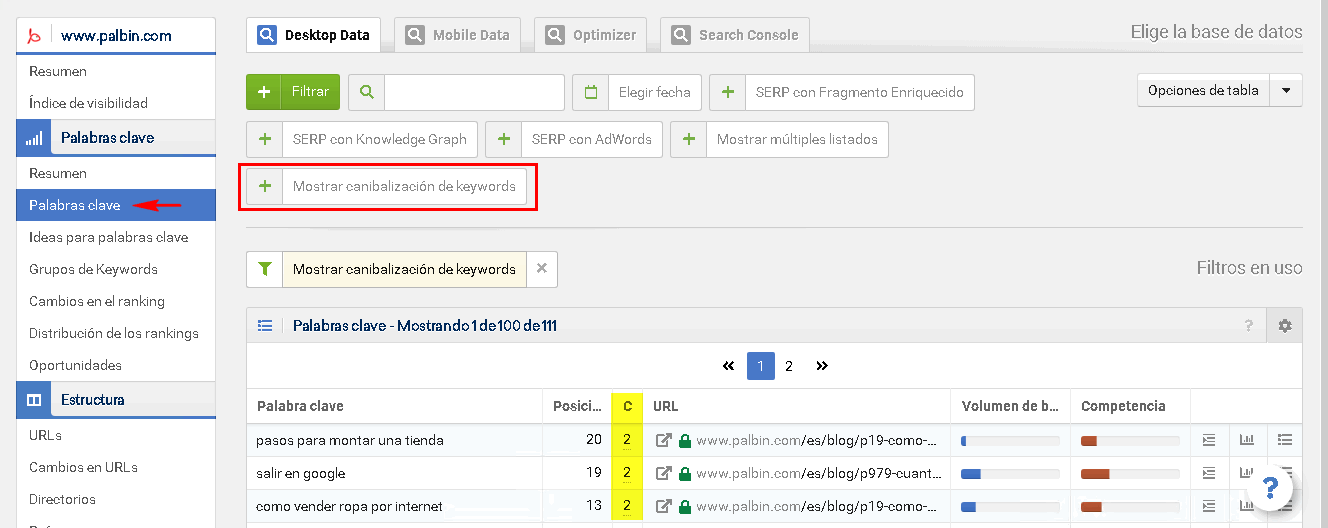The height and width of the screenshot is (528, 1328).
Task: Click chart icon in como vender ropa row
Action: pyautogui.click(x=1246, y=506)
